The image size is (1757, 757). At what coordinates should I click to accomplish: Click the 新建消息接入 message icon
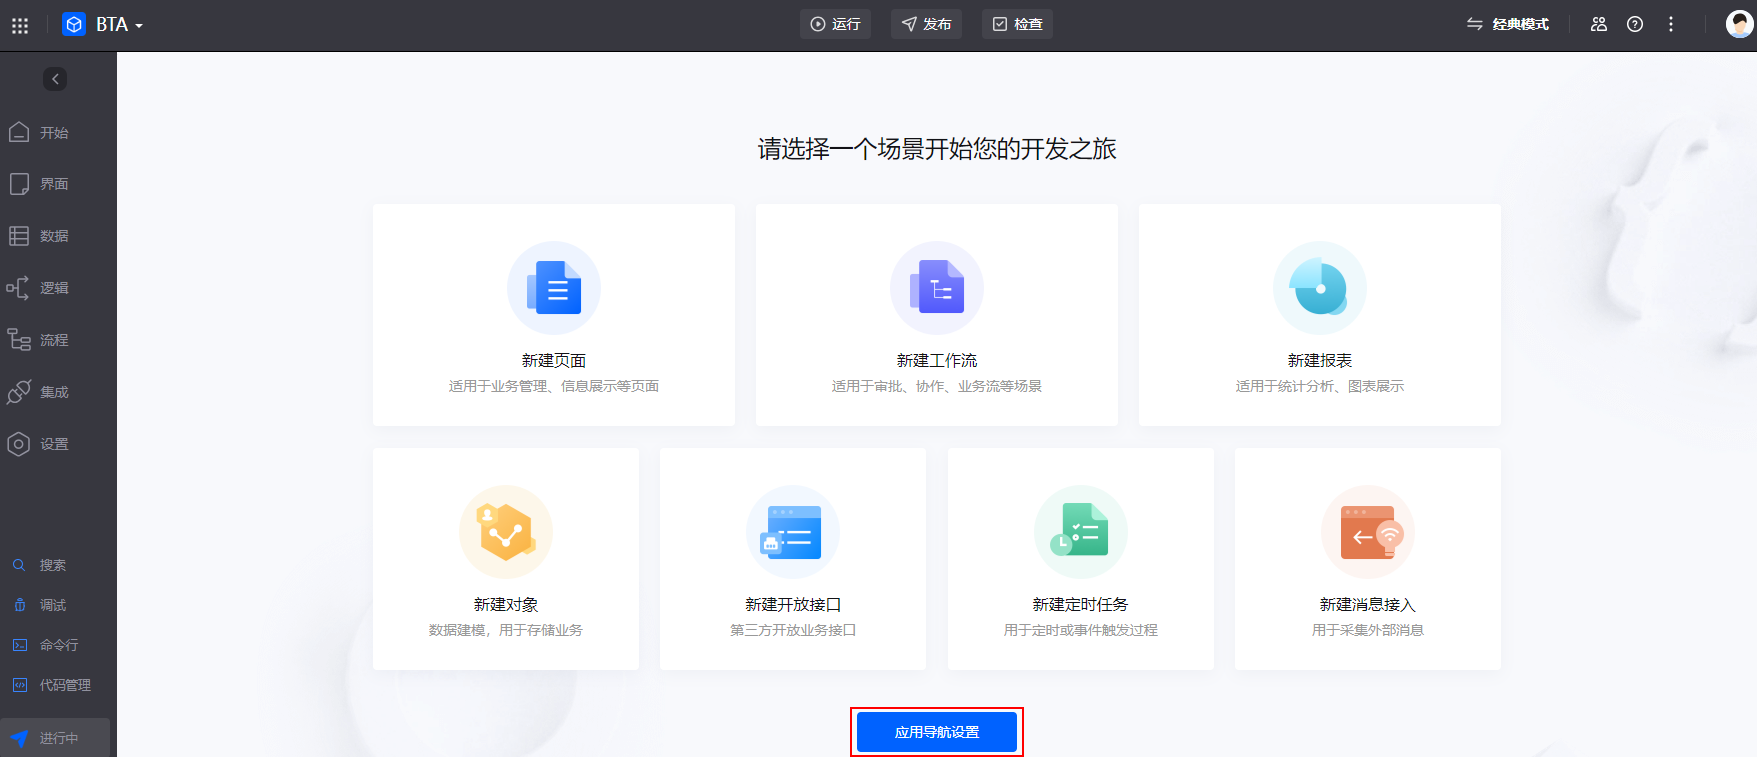[x=1368, y=532]
